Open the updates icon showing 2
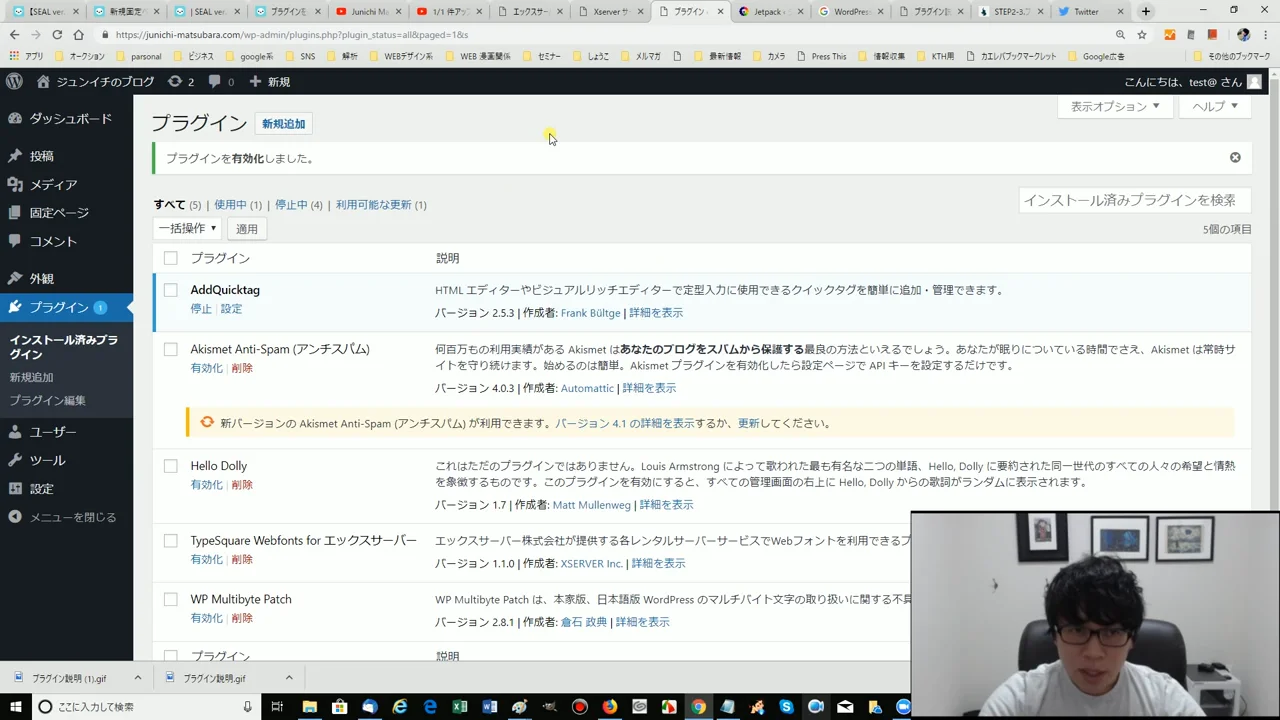The width and height of the screenshot is (1280, 720). pos(180,81)
